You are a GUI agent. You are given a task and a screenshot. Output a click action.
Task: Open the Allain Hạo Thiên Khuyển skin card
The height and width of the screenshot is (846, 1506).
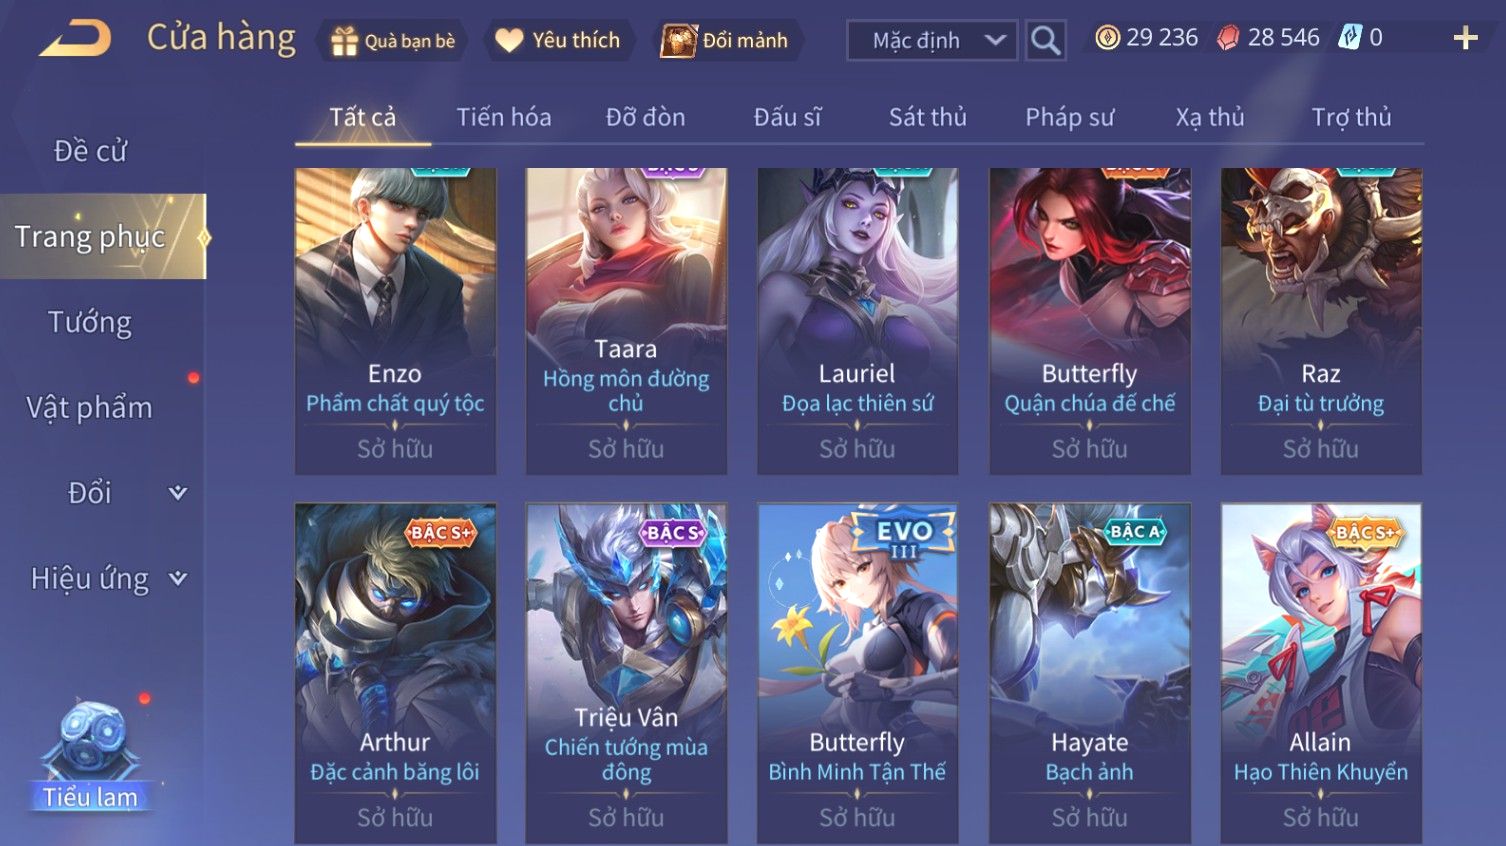[1321, 674]
